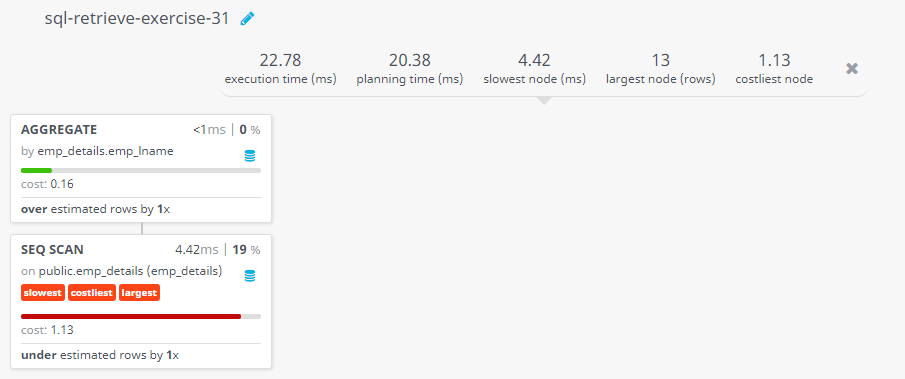Click the red cost bar in SEQ SCAN

[x=130, y=316]
